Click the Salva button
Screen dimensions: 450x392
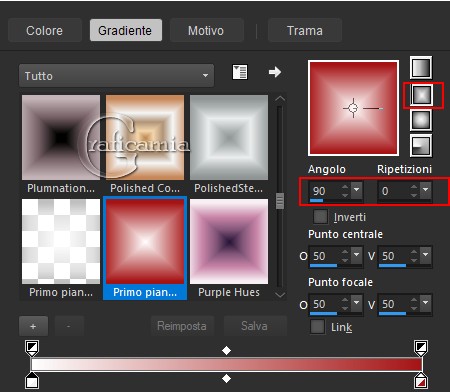[x=254, y=326]
